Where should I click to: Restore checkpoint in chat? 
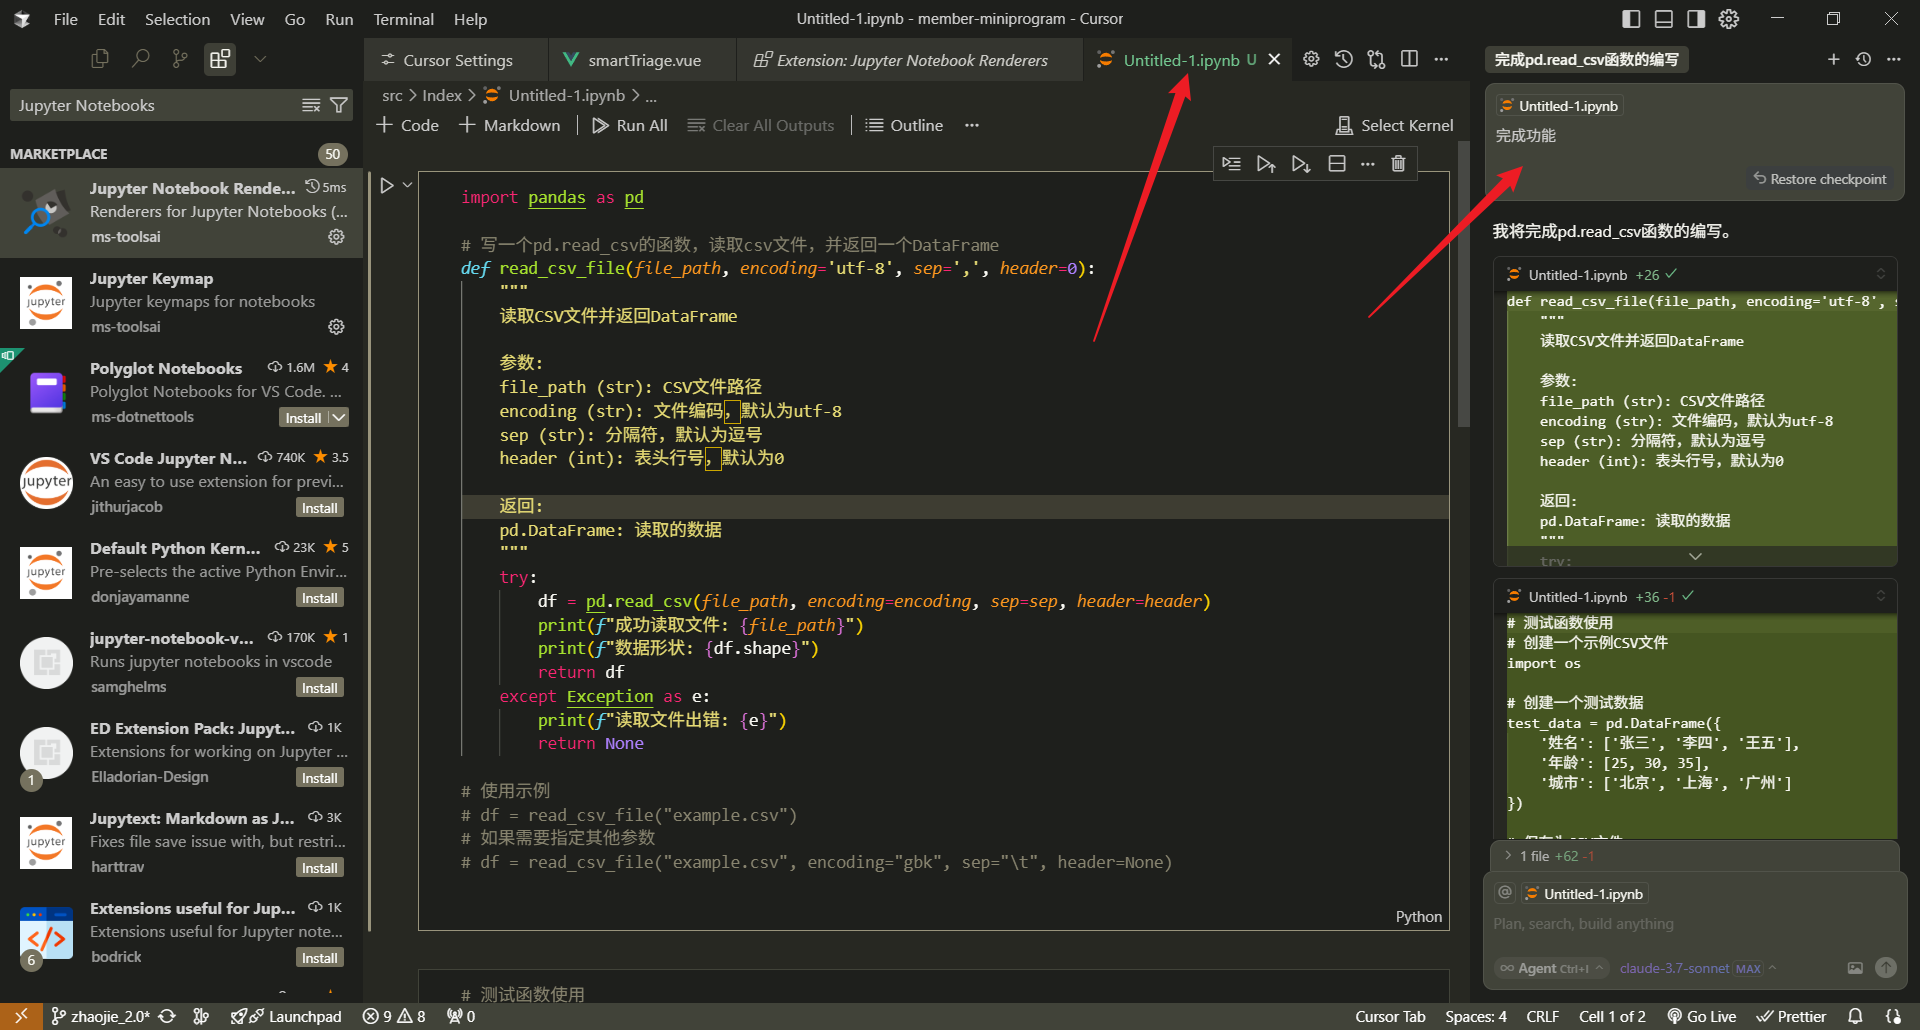pos(1819,179)
